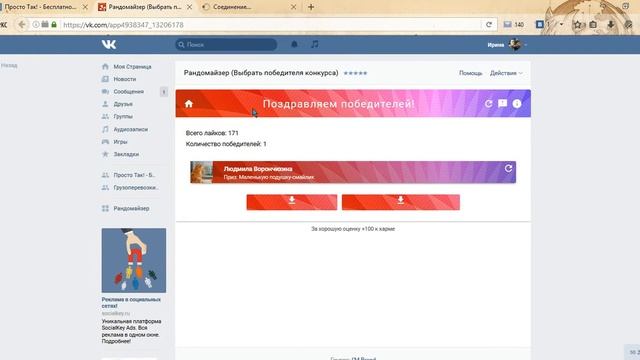Open the music note icon in header
This screenshot has width=640, height=360.
pyautogui.click(x=314, y=44)
